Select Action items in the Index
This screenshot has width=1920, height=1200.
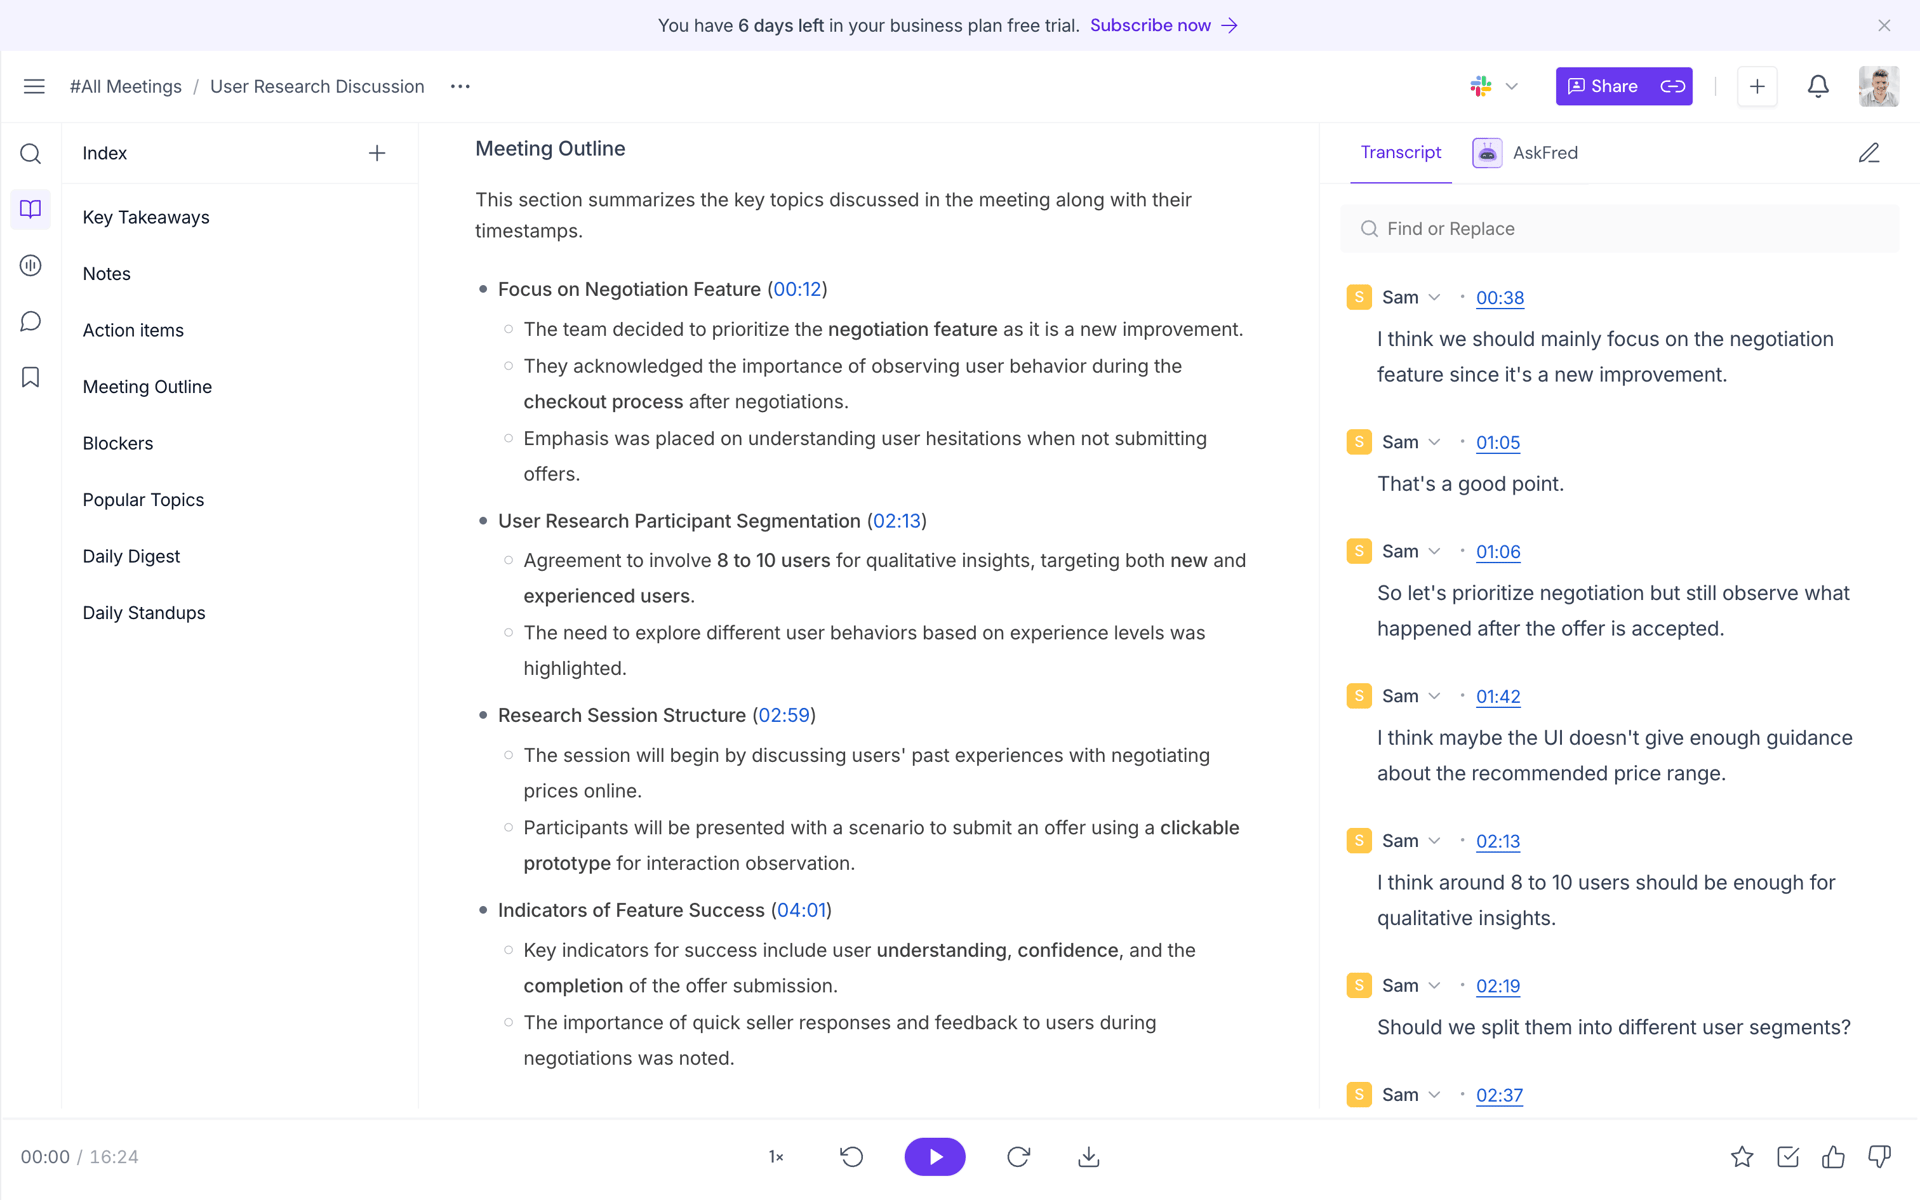(x=133, y=330)
